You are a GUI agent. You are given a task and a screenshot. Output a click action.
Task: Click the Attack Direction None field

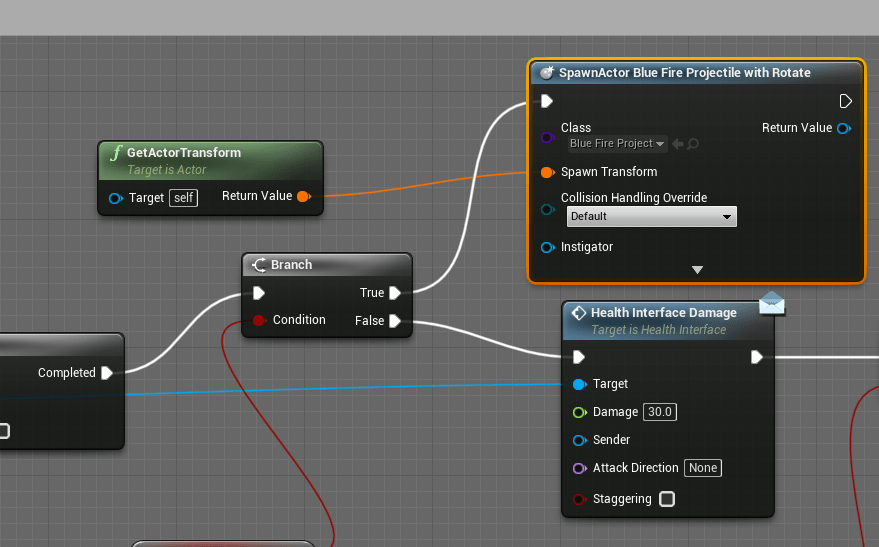[x=702, y=468]
